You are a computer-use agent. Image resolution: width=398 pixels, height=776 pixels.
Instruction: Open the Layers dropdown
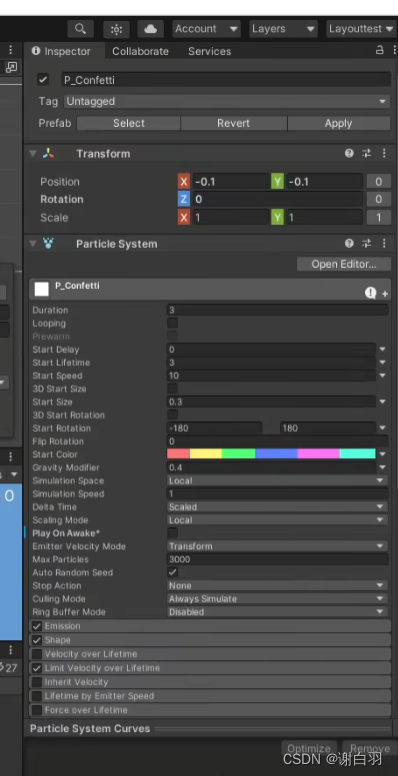click(x=283, y=29)
